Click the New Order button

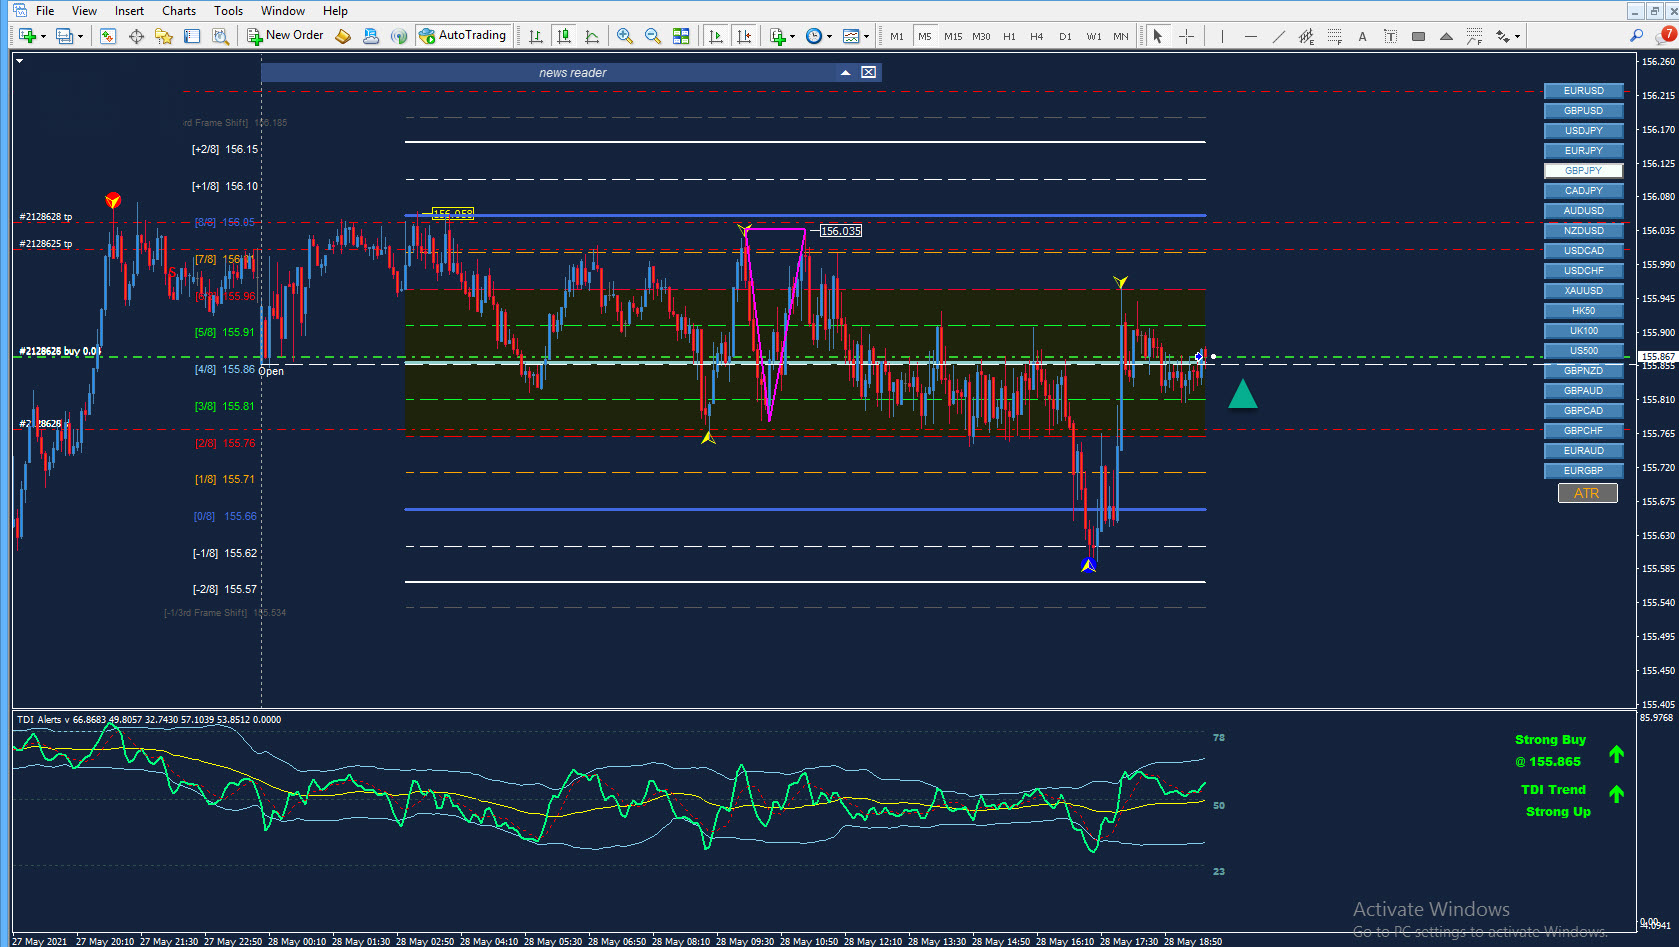point(286,36)
